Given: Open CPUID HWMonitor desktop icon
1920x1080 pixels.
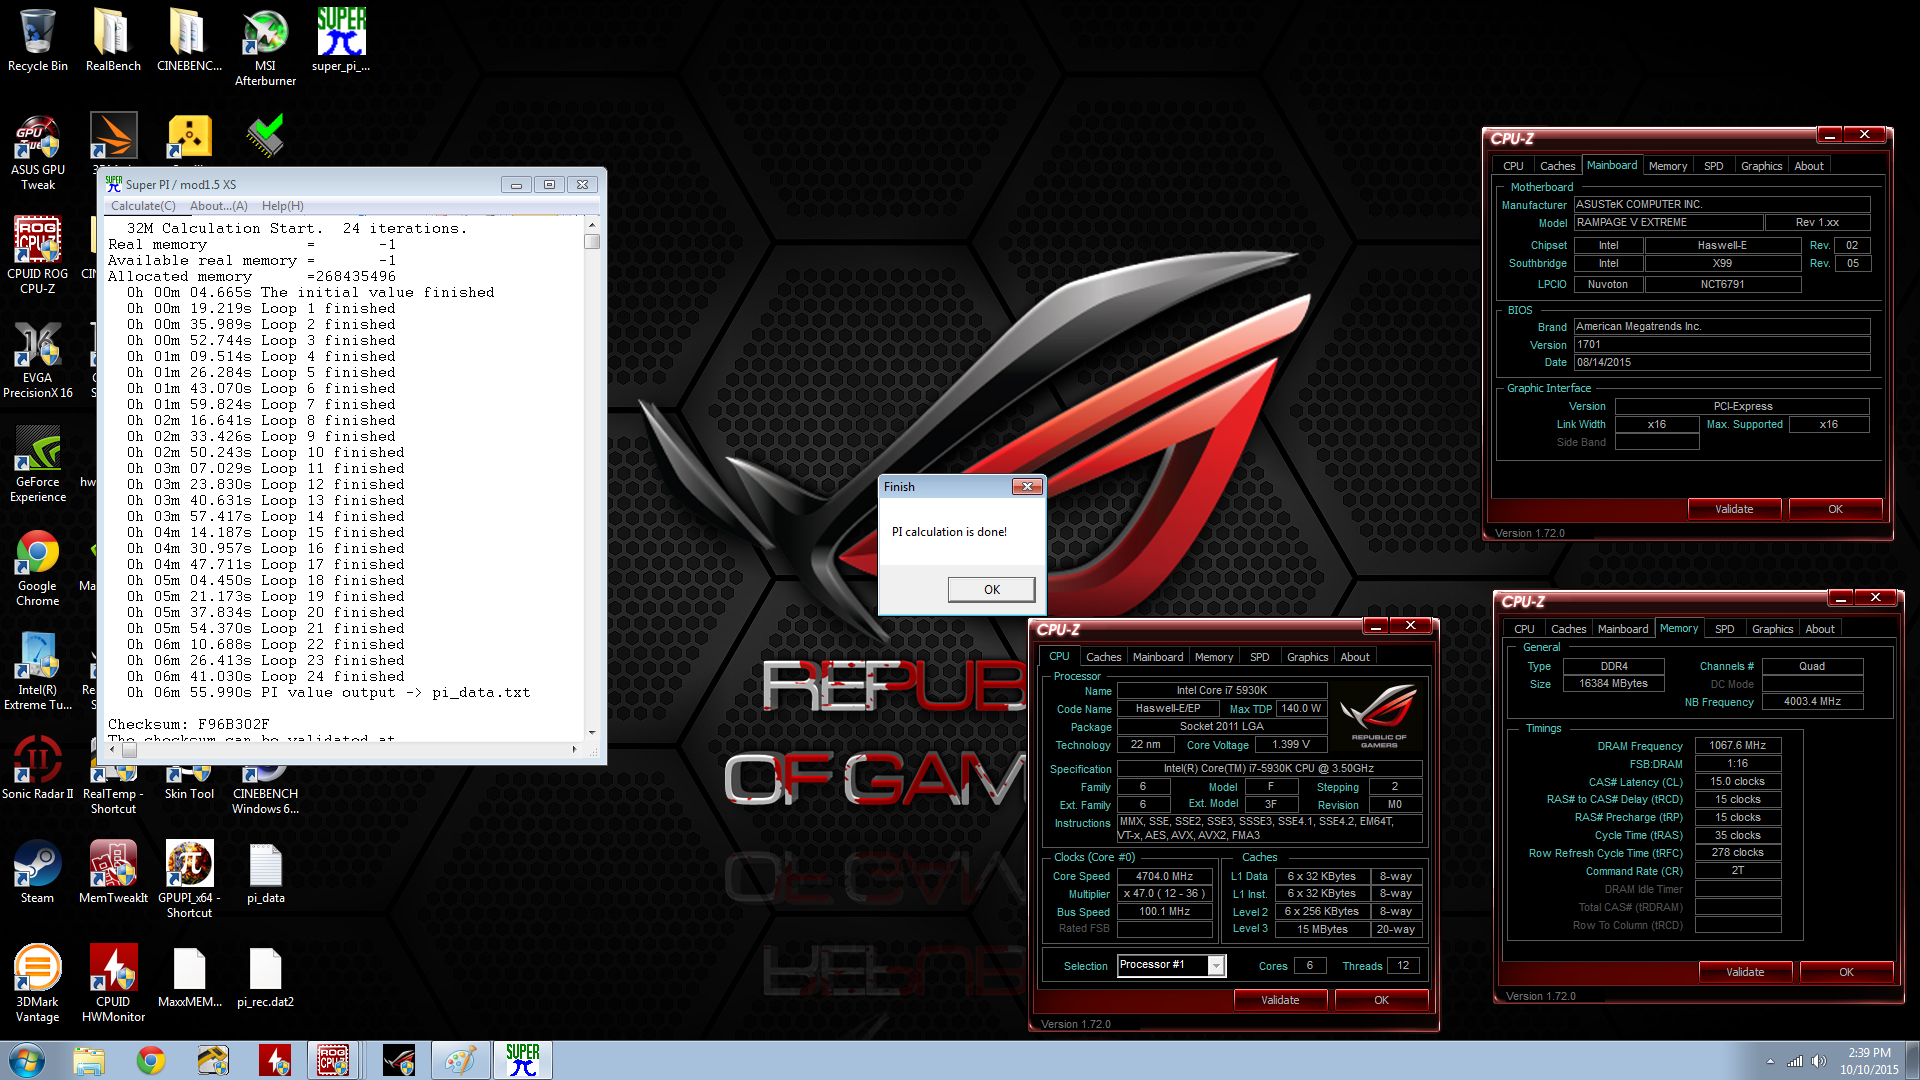Looking at the screenshot, I should (x=113, y=984).
